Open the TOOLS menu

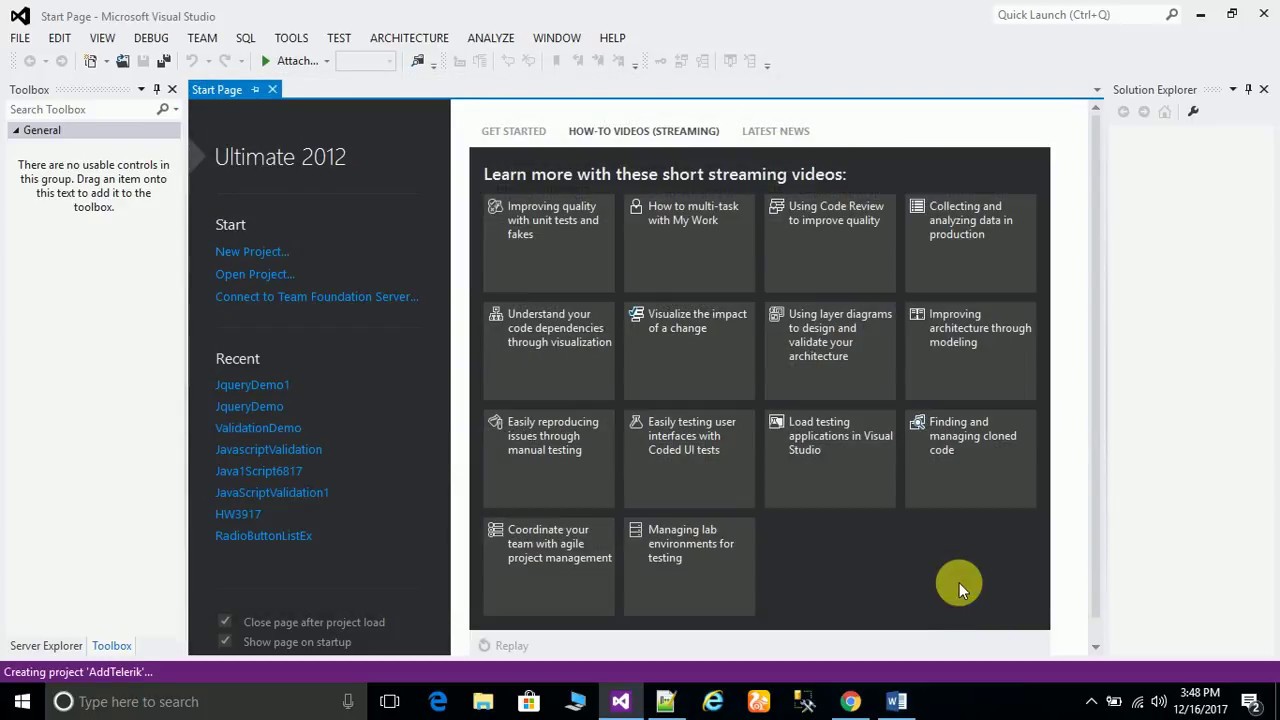pos(291,38)
